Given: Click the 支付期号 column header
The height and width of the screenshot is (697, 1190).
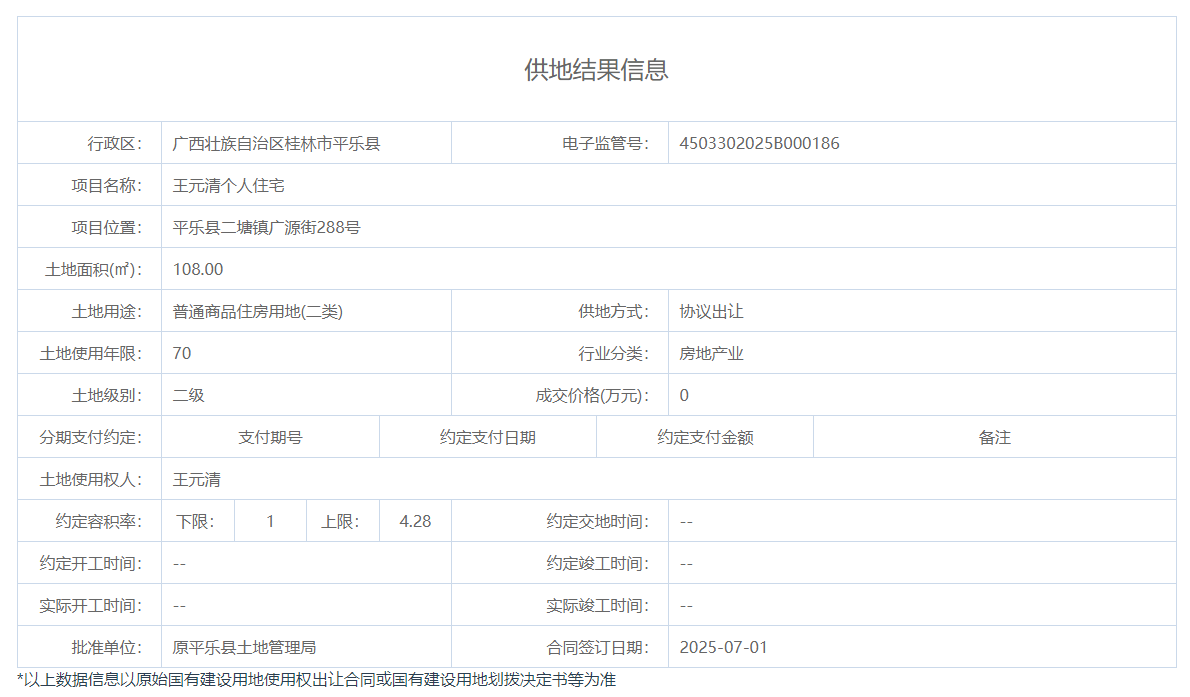Looking at the screenshot, I should click(270, 437).
